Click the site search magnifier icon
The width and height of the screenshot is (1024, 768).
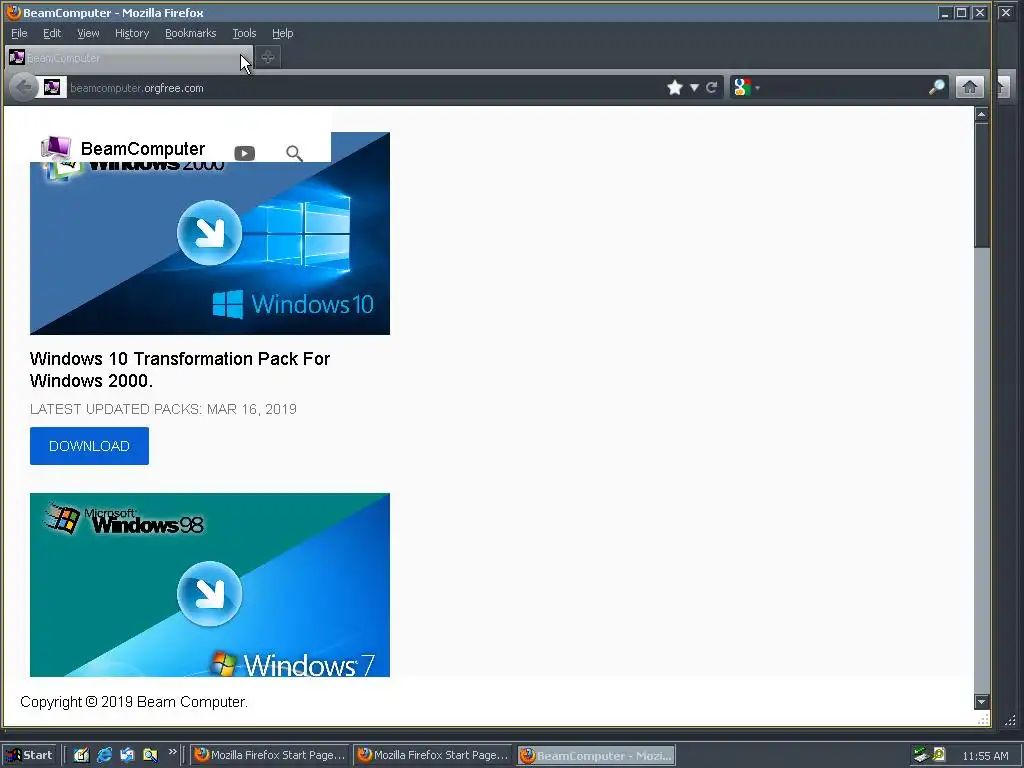pyautogui.click(x=295, y=153)
